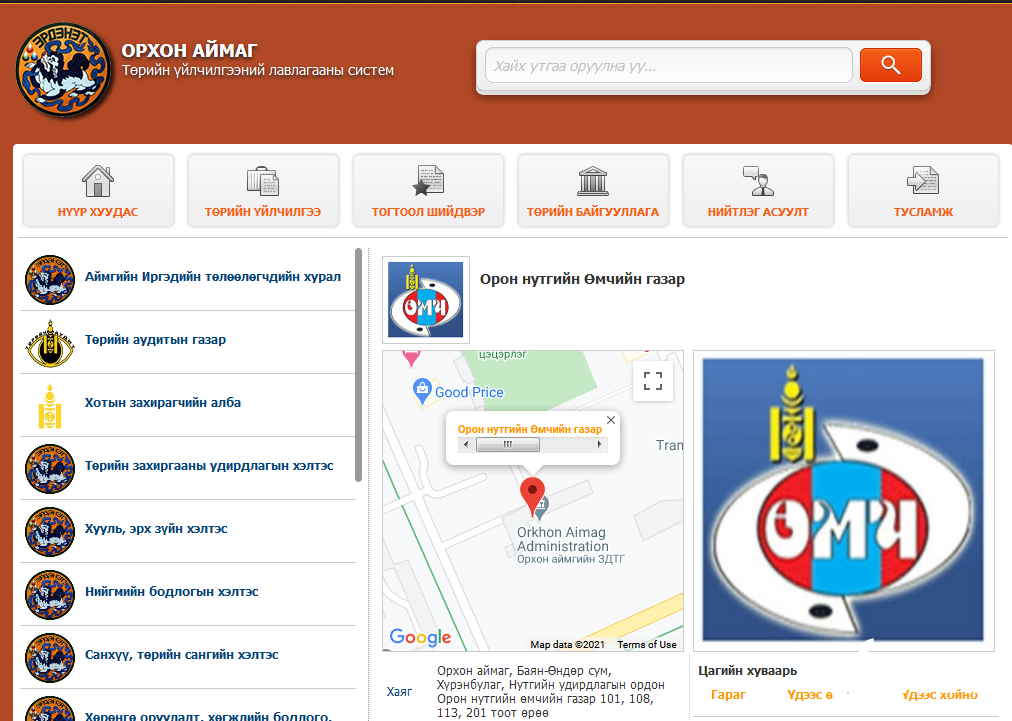Click the small ӨМЧ logo thumbnail
The width and height of the screenshot is (1012, 721).
click(426, 300)
